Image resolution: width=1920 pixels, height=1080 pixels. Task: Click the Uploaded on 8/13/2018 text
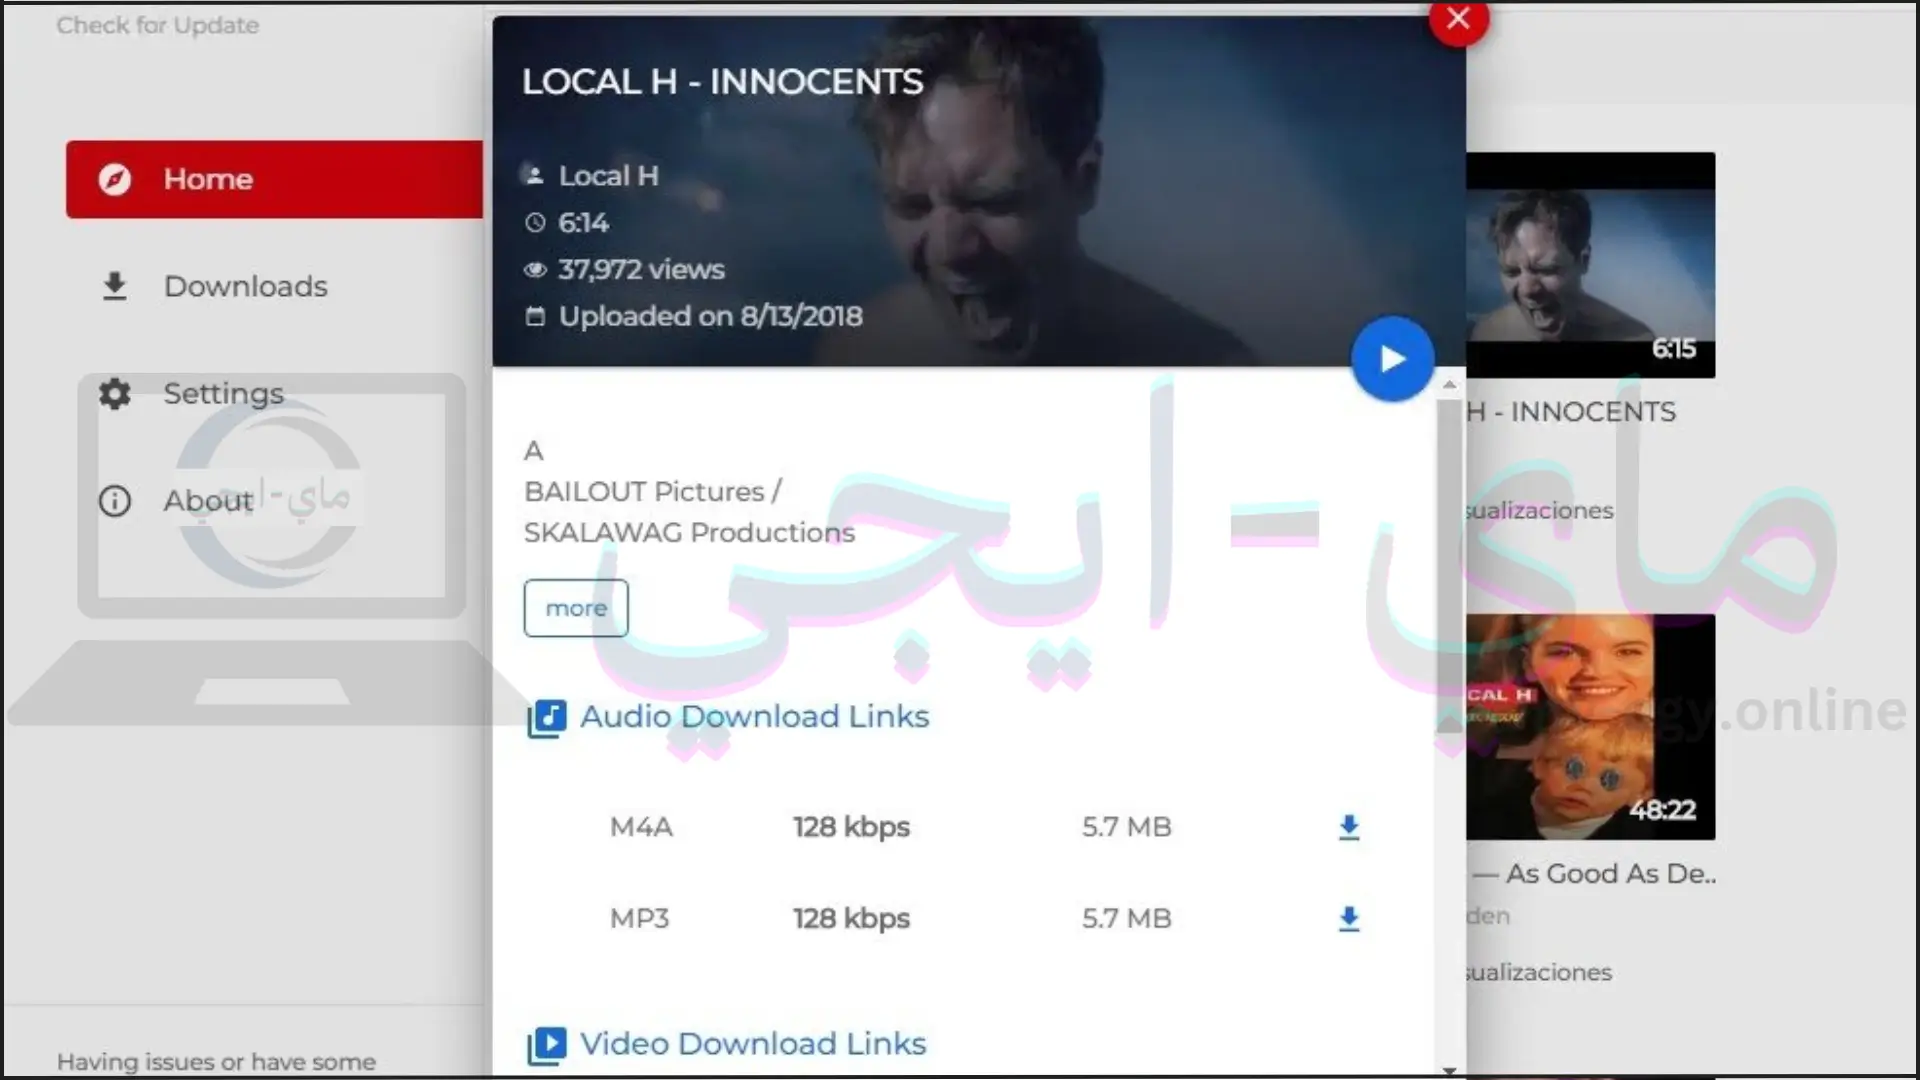[x=710, y=316]
